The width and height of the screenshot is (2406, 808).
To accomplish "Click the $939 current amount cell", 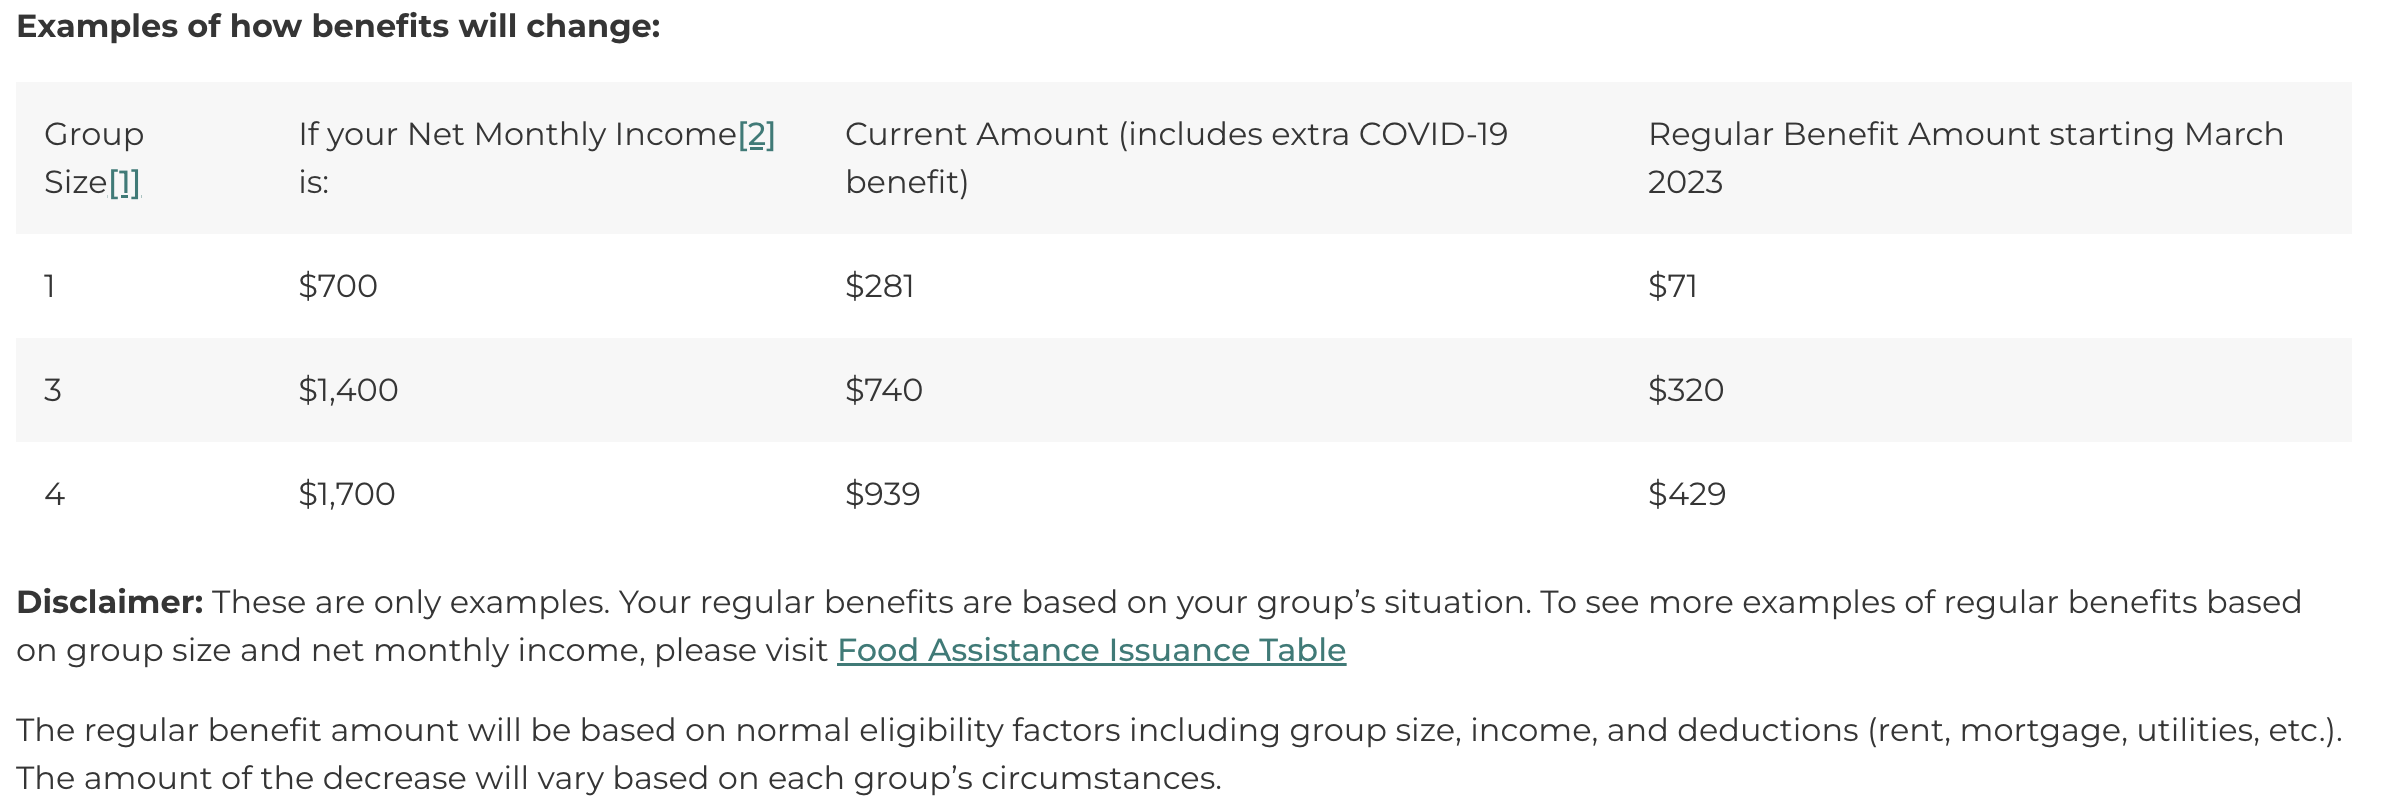I will (x=882, y=494).
